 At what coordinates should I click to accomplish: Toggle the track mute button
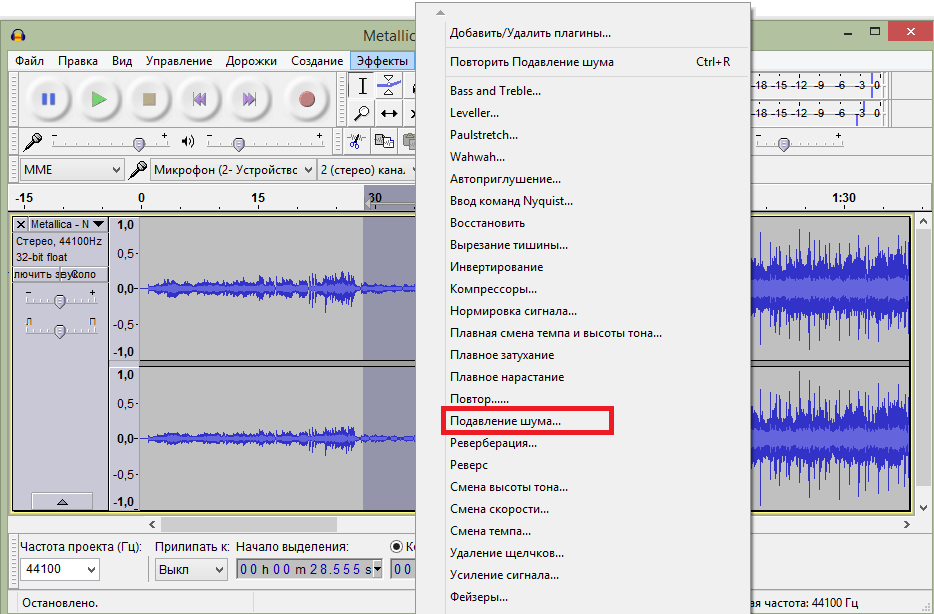(37, 275)
